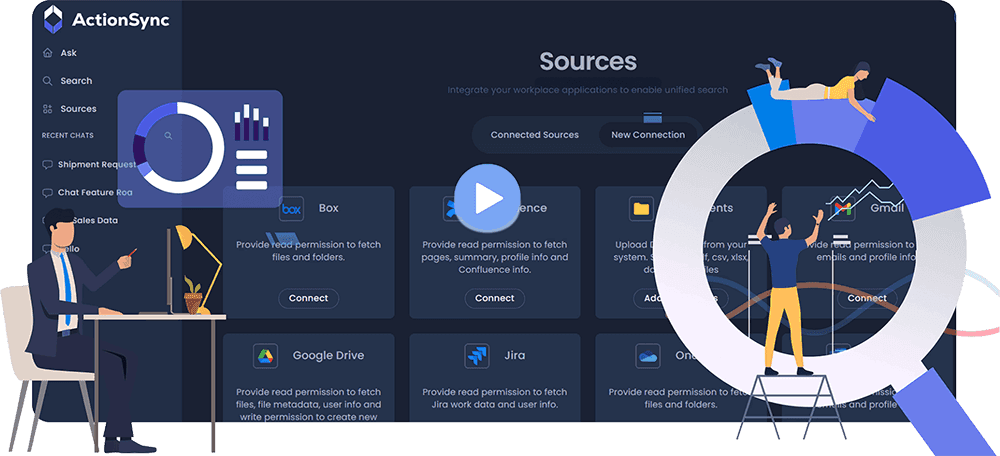Click the Box card title
This screenshot has height=456, width=1000.
328,209
